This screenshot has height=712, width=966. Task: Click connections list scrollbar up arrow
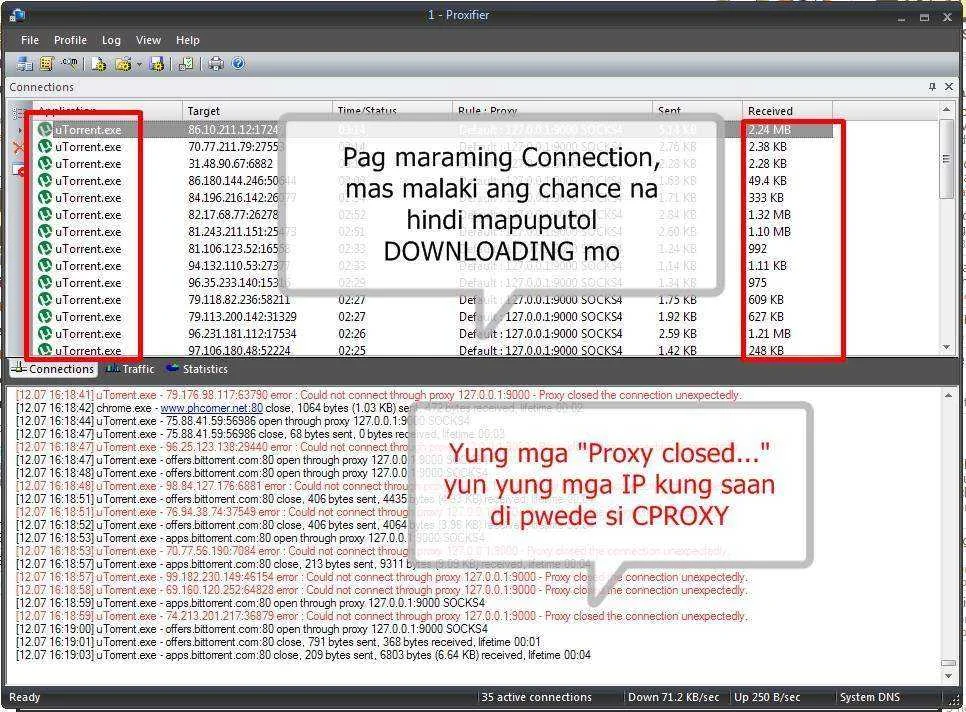[946, 109]
